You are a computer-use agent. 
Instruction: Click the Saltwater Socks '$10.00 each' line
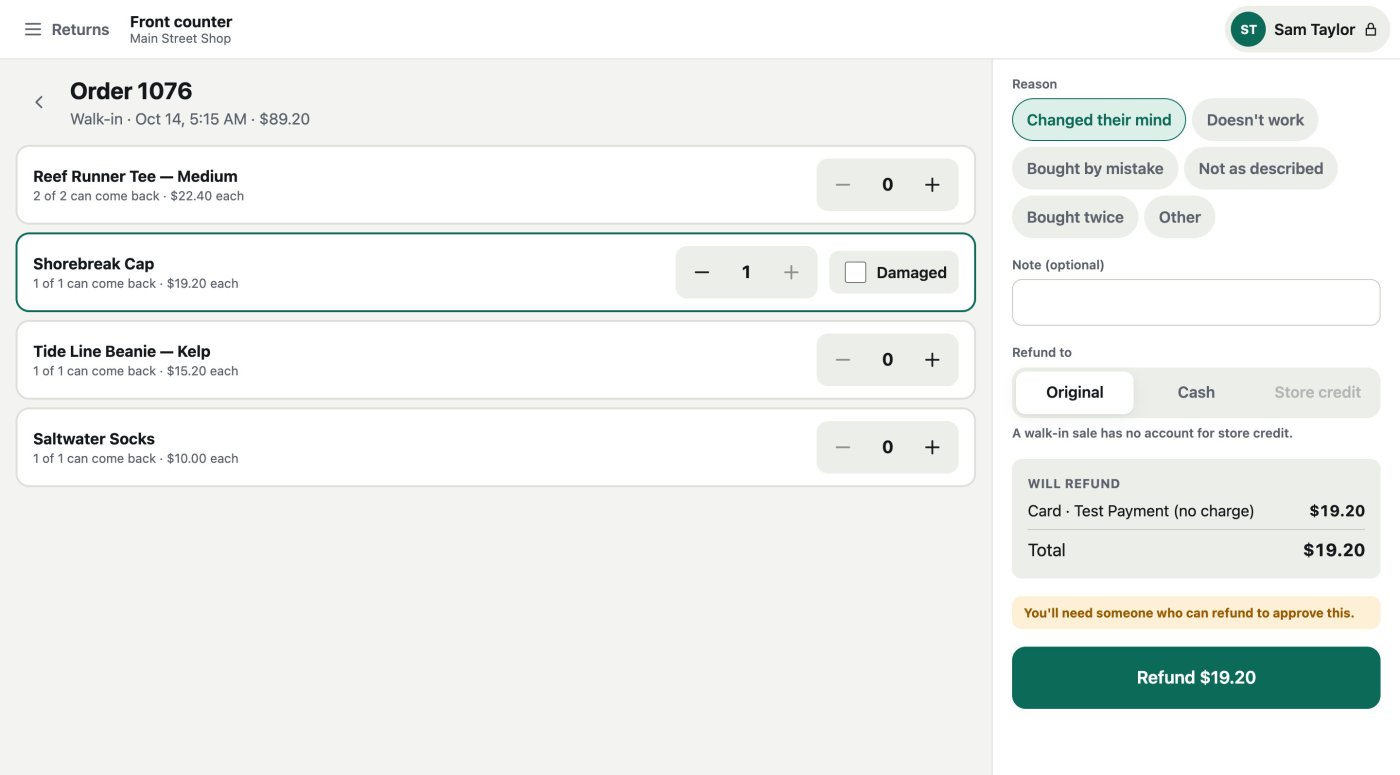[x=135, y=459]
